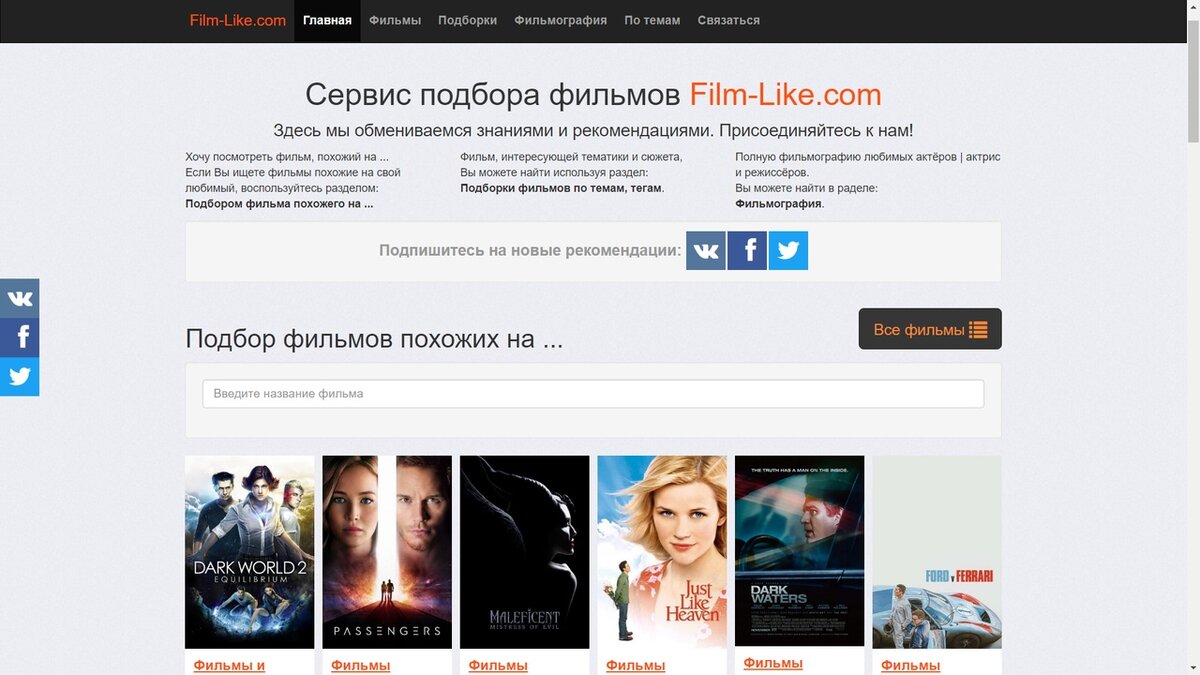Open Twitter share in left sidebar

tap(19, 377)
